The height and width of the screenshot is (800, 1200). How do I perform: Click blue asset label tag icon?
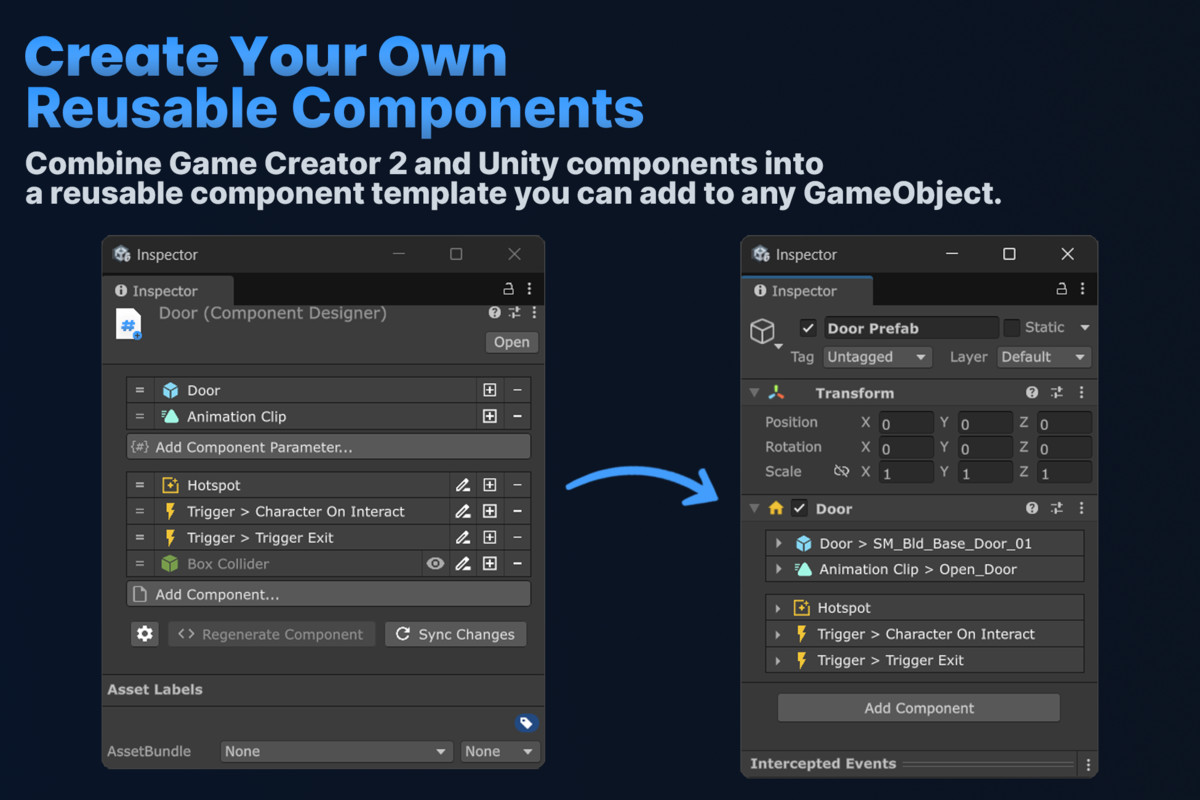[526, 723]
